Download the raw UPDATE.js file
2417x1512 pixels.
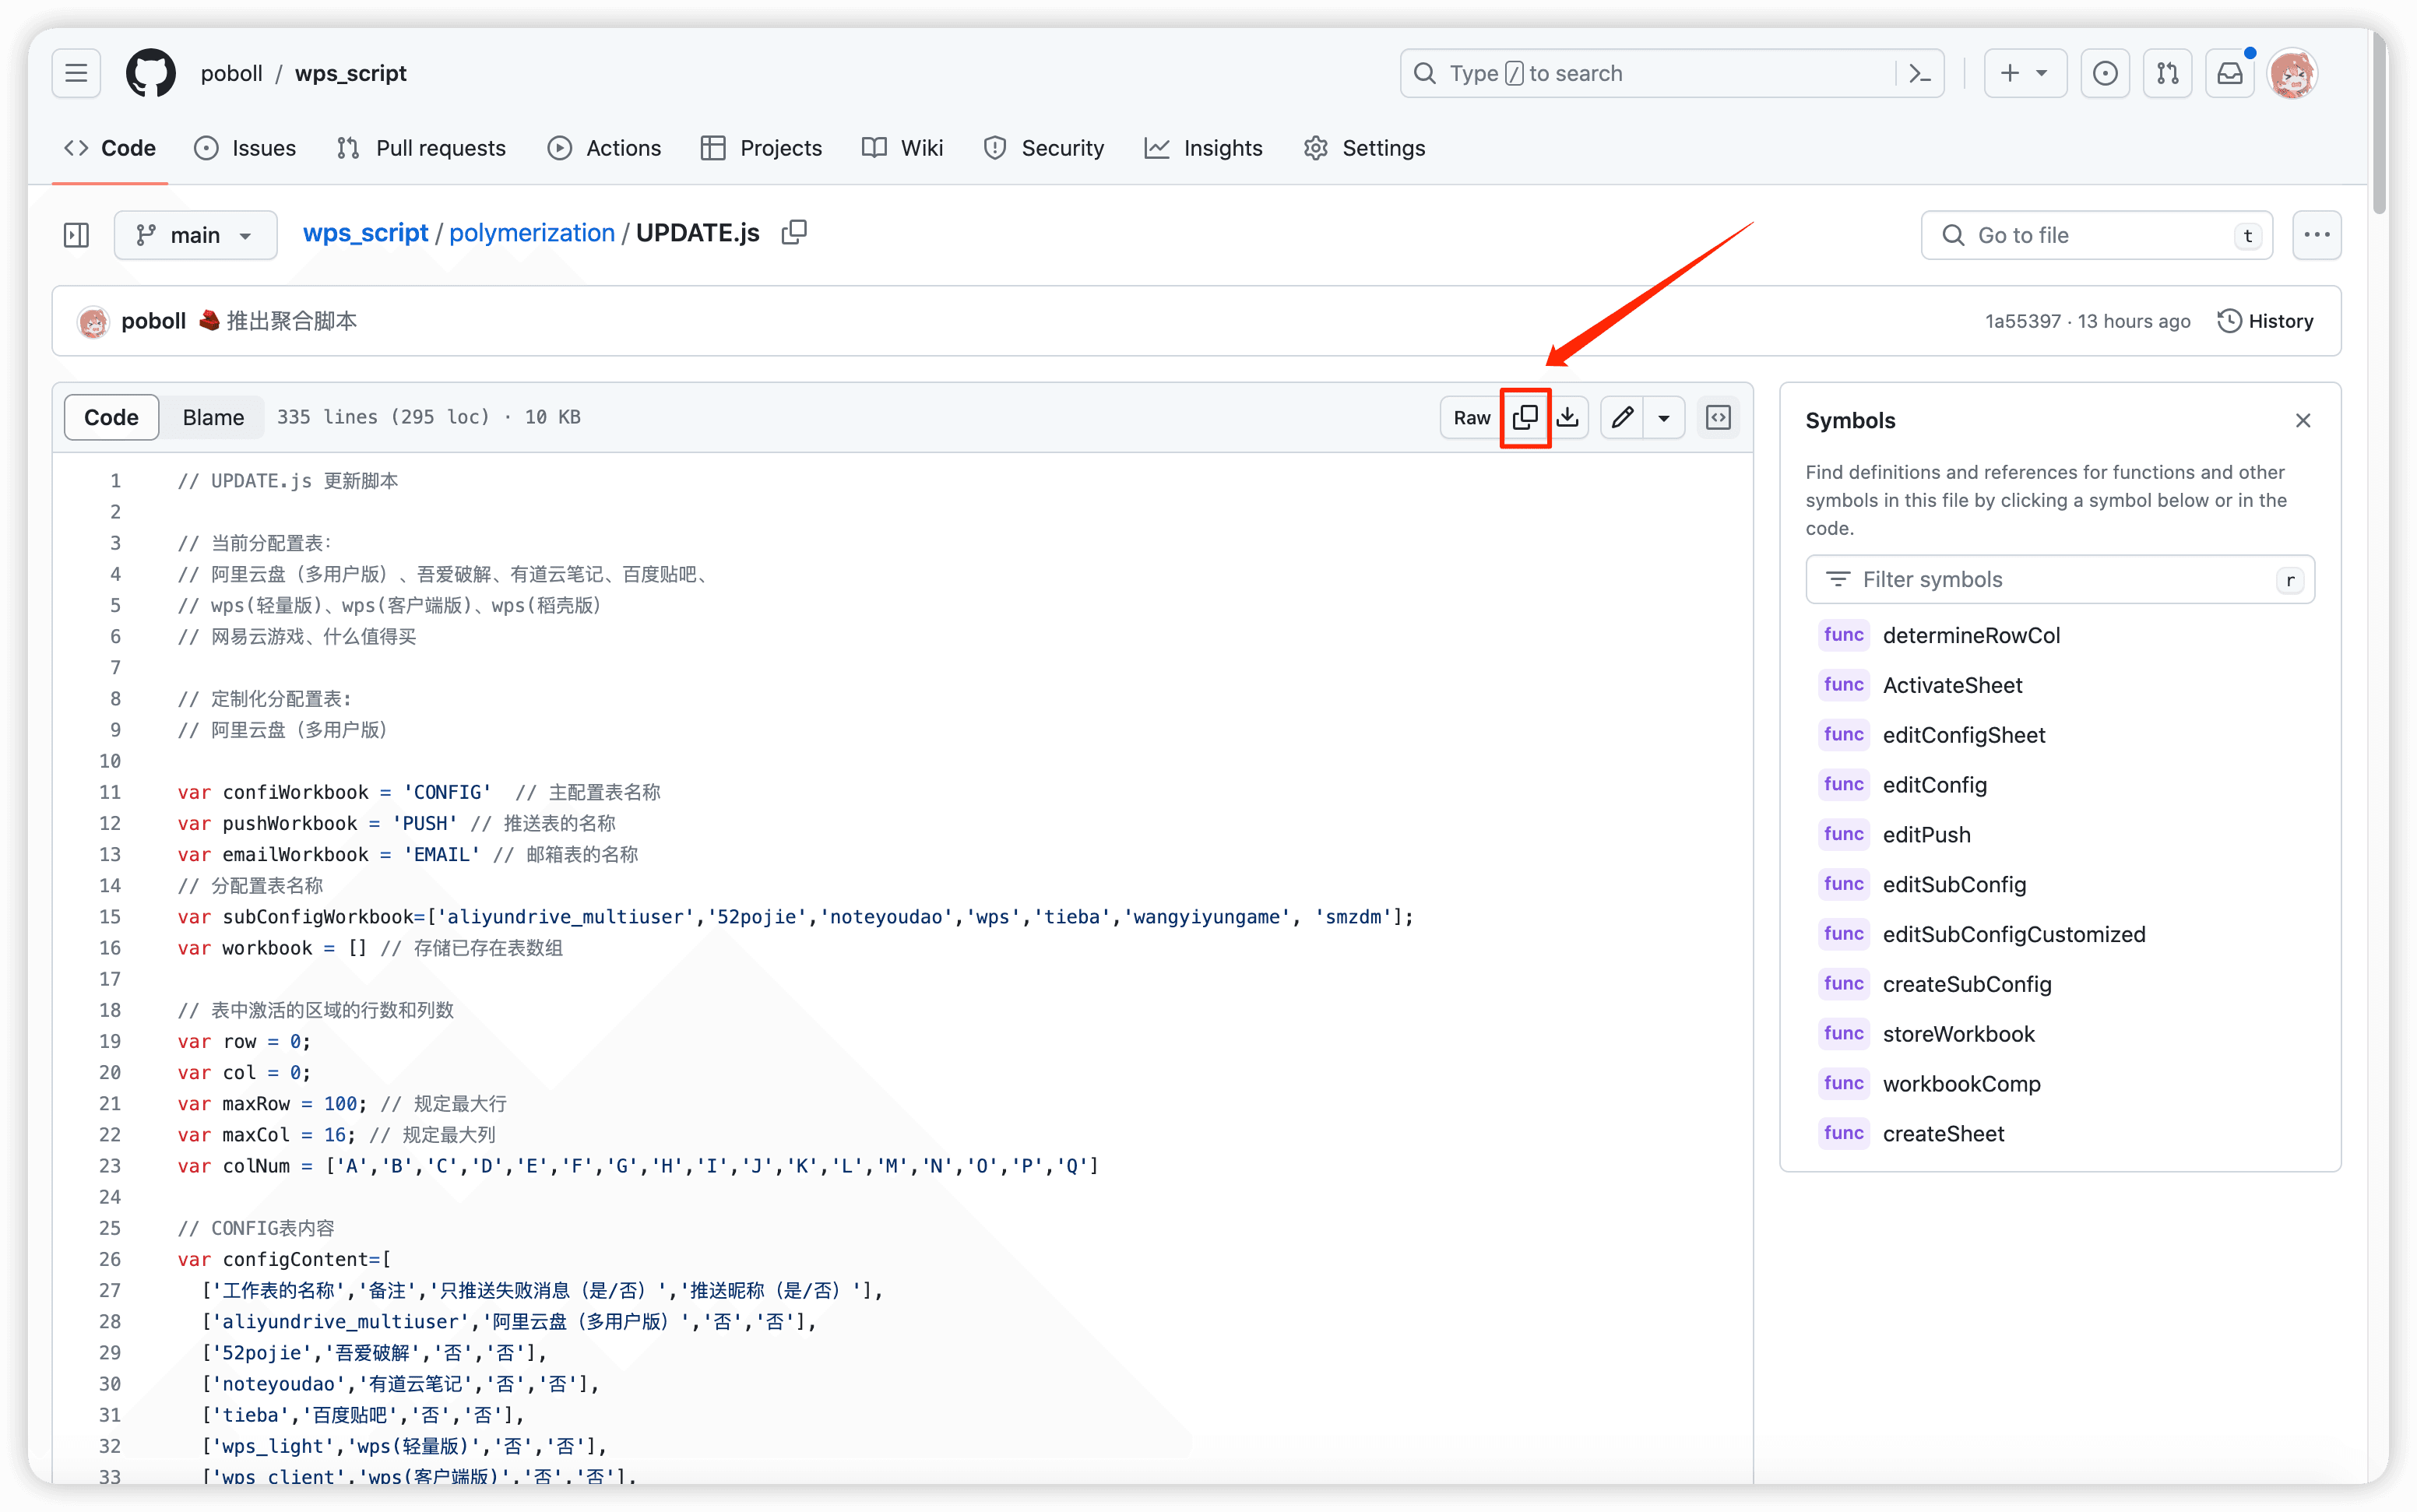point(1567,417)
